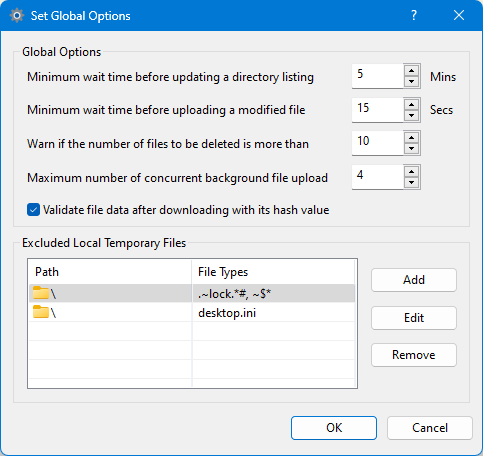Open the help question mark button
The image size is (483, 456).
[x=414, y=15]
